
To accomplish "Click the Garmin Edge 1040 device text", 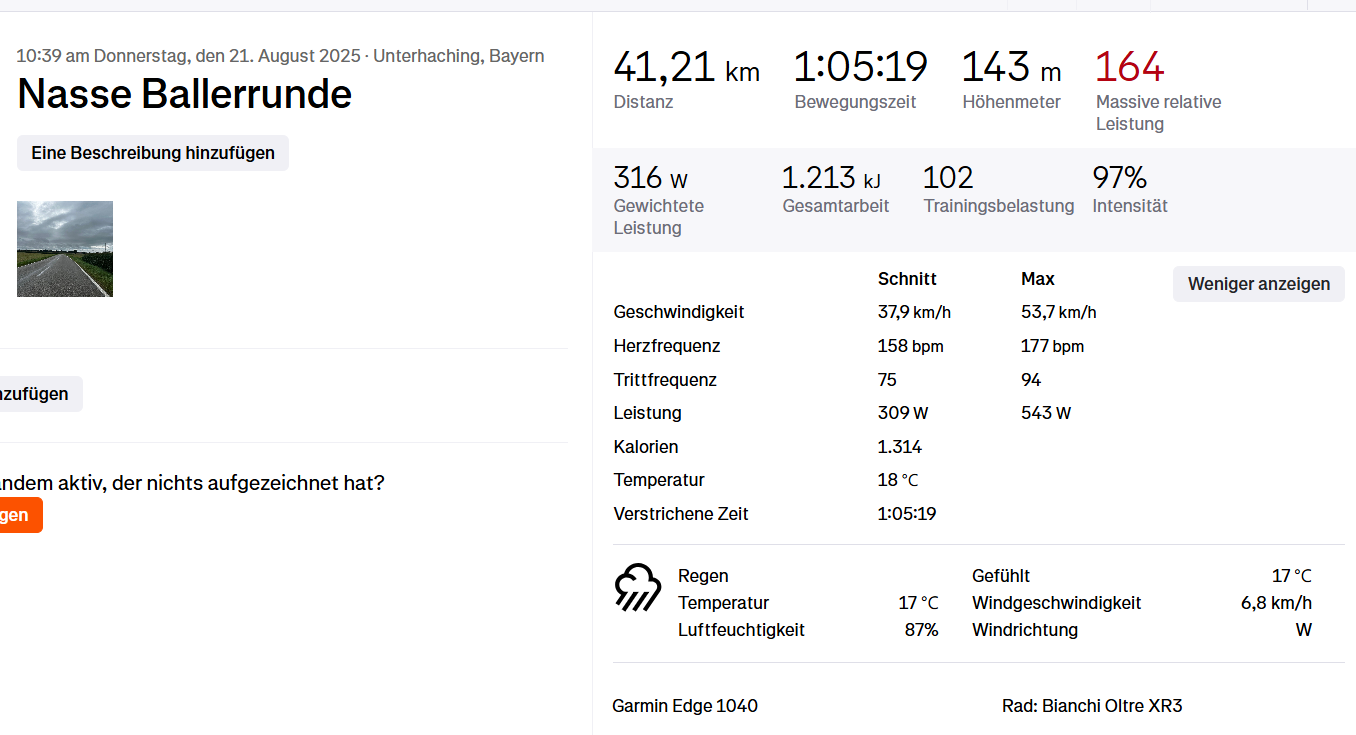I will tap(685, 706).
